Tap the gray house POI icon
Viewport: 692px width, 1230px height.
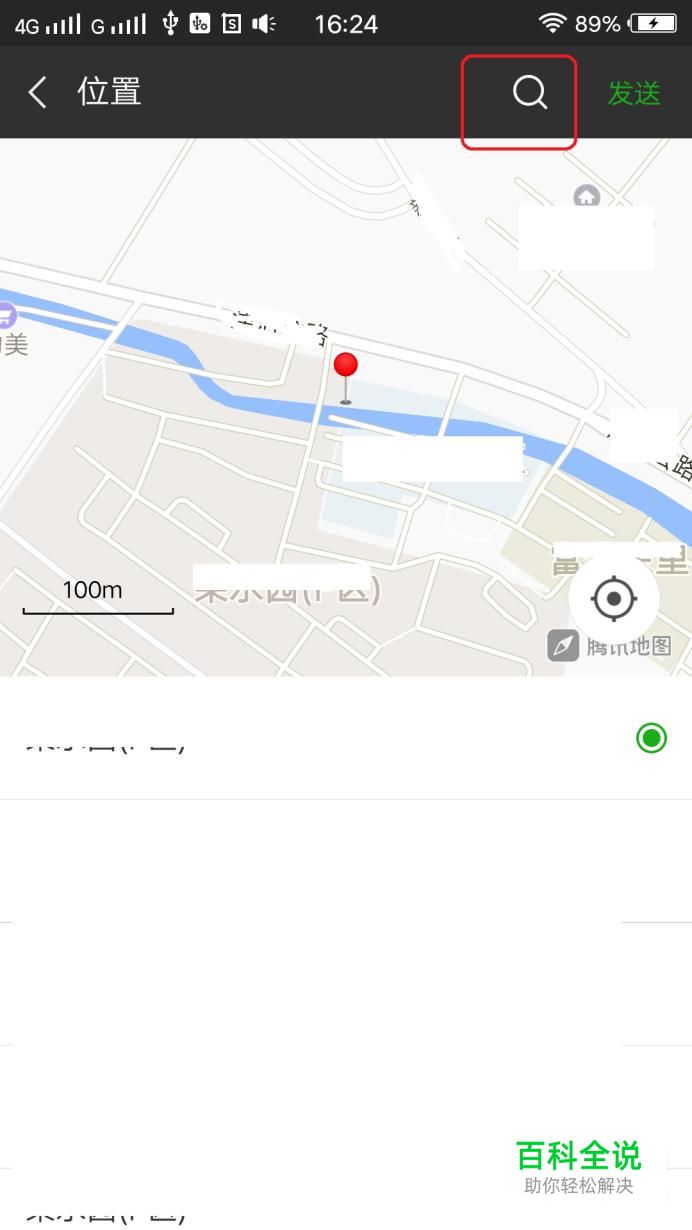[586, 196]
